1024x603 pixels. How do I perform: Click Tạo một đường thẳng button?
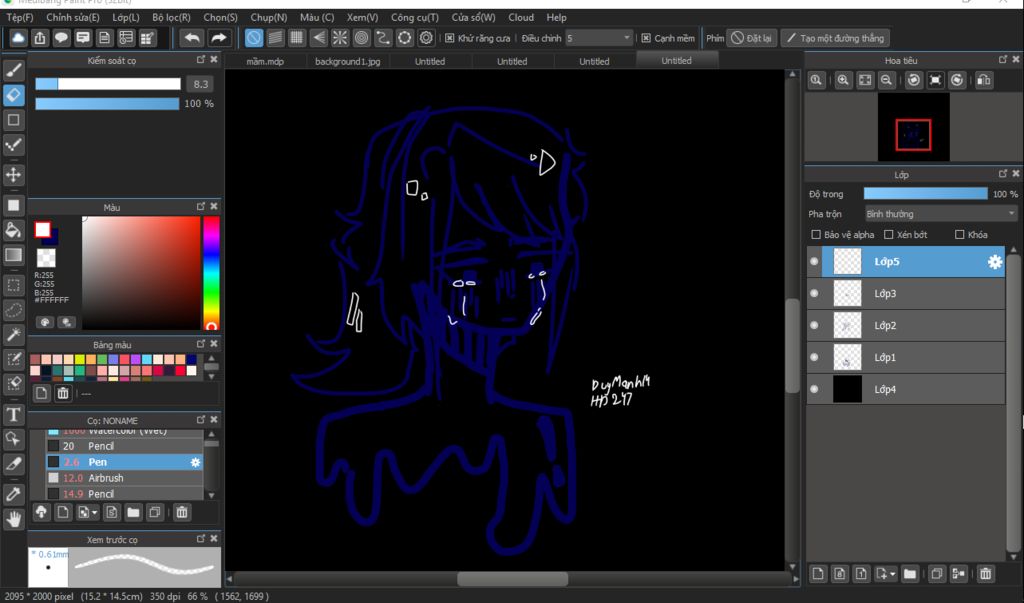[835, 38]
